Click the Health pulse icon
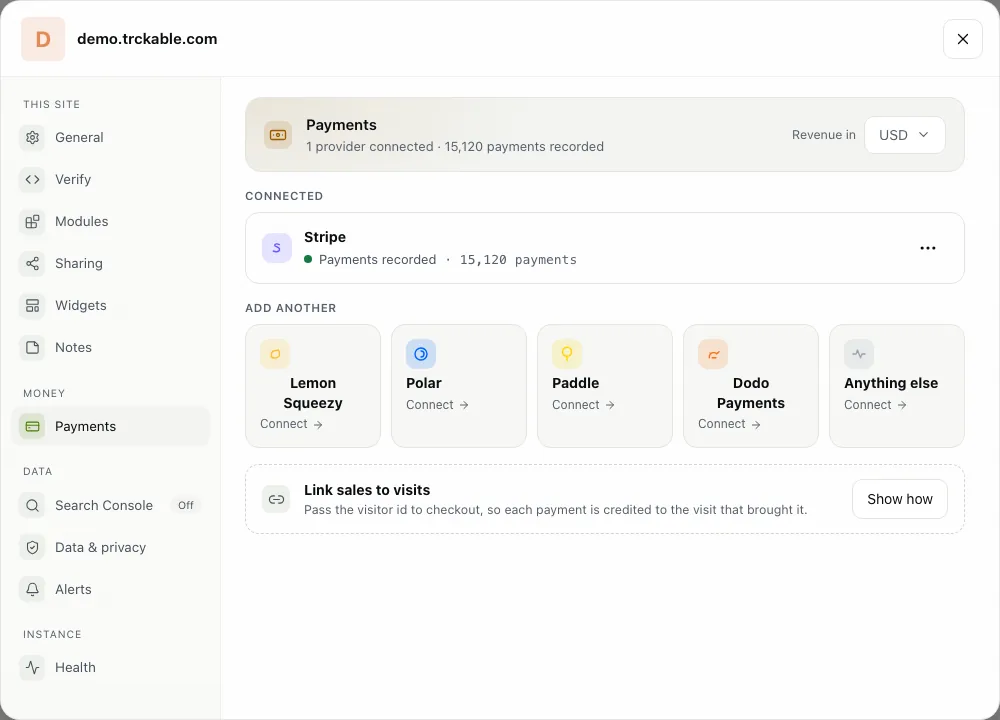This screenshot has height=720, width=1000. tap(33, 667)
